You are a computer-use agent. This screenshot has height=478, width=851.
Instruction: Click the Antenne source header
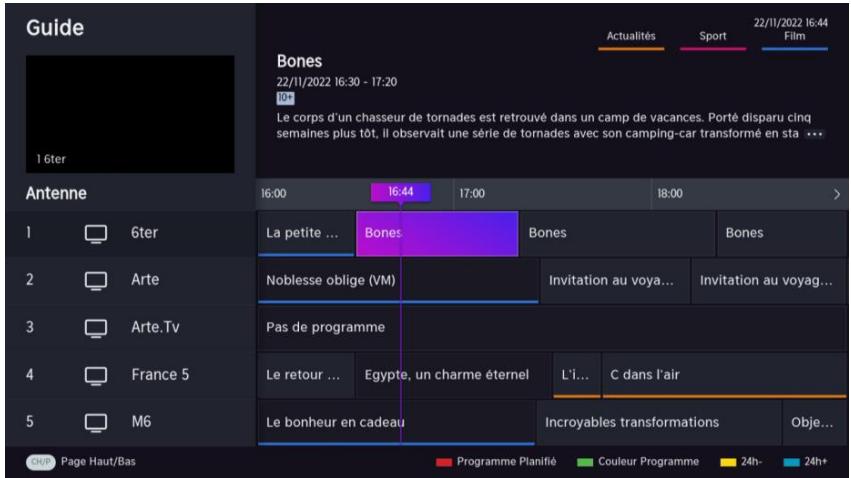[56, 194]
